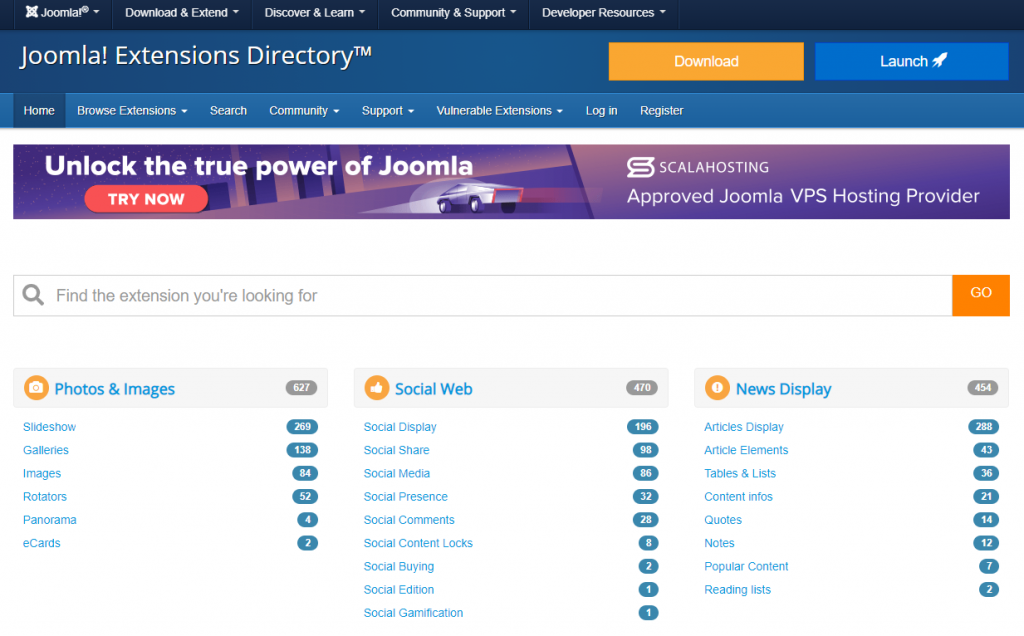
Task: Expand Download & Extend dropdown
Action: click(182, 12)
